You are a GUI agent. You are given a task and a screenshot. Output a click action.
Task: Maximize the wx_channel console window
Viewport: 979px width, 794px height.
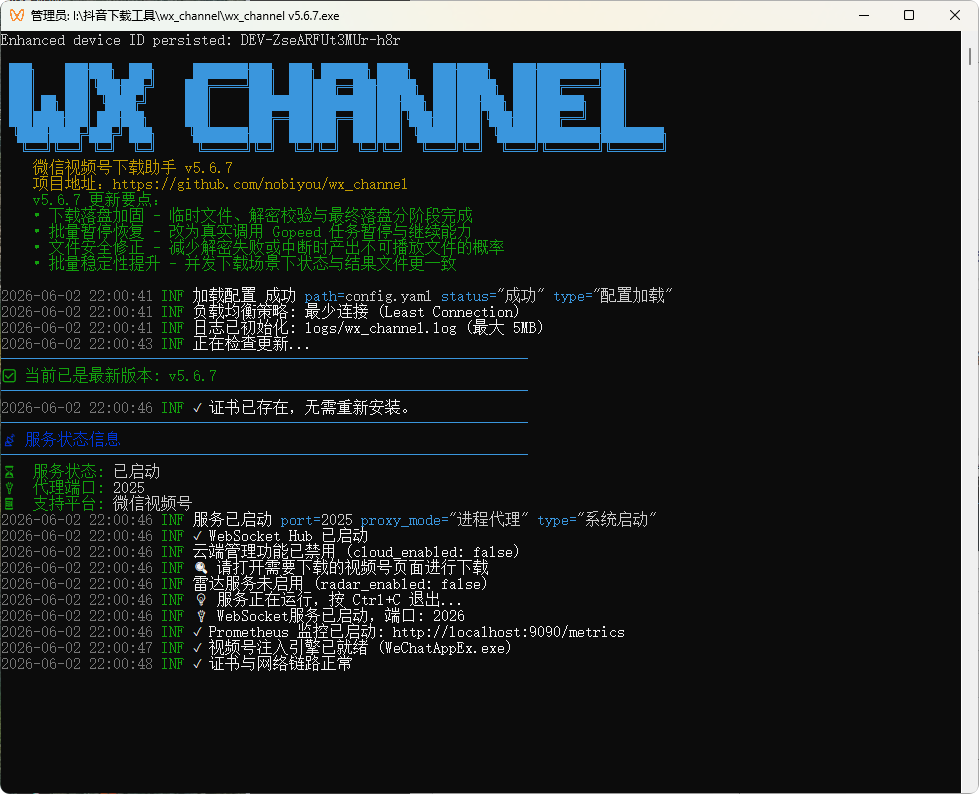[x=909, y=15]
